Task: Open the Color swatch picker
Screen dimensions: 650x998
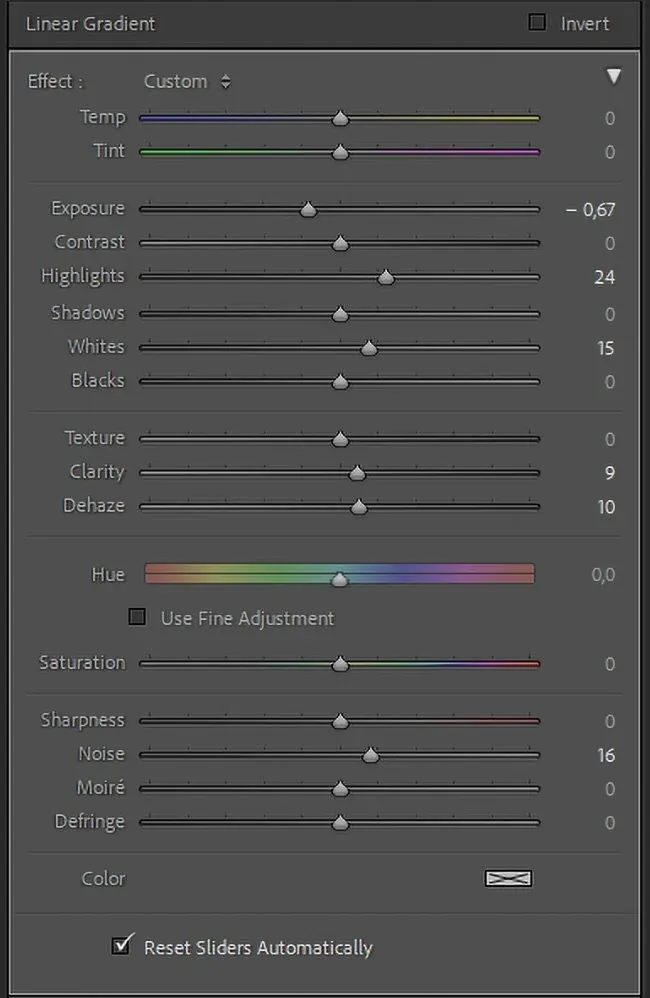Action: 508,878
